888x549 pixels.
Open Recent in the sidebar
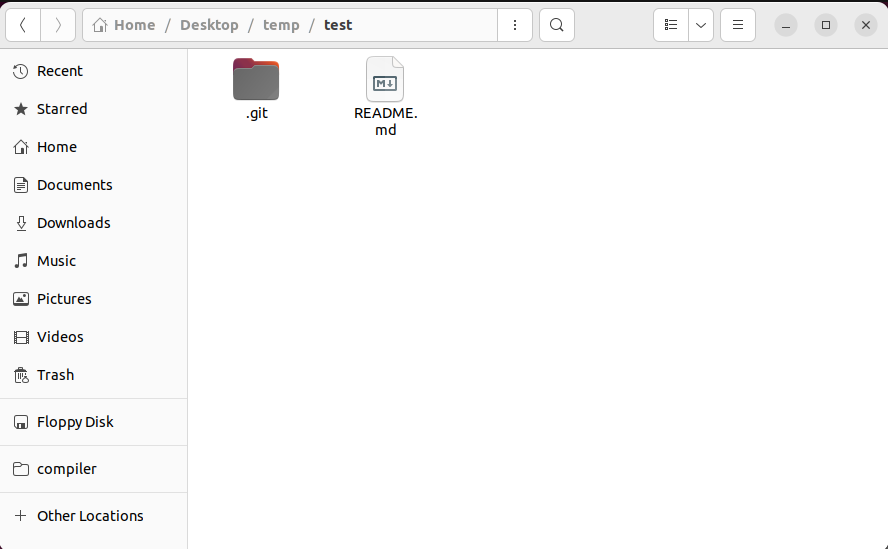(93, 71)
